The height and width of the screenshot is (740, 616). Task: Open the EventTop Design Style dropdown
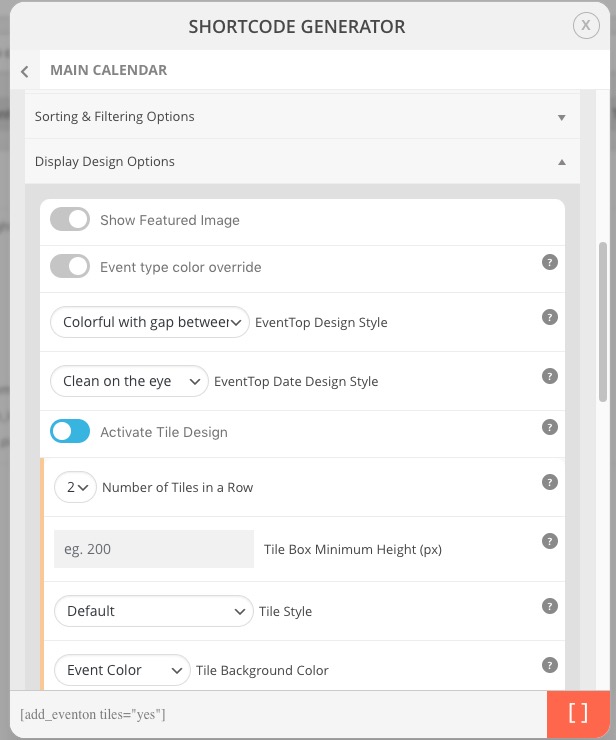click(150, 322)
